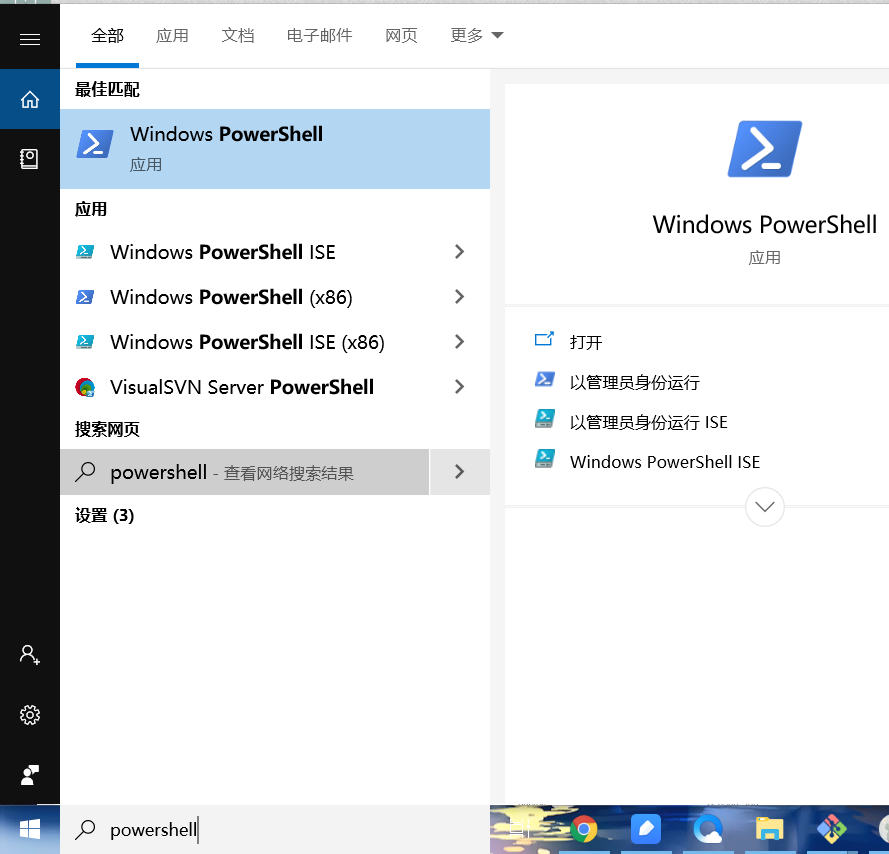This screenshot has width=889, height=854.
Task: Click the run-as-administrator PowerShell icon
Action: coord(544,379)
